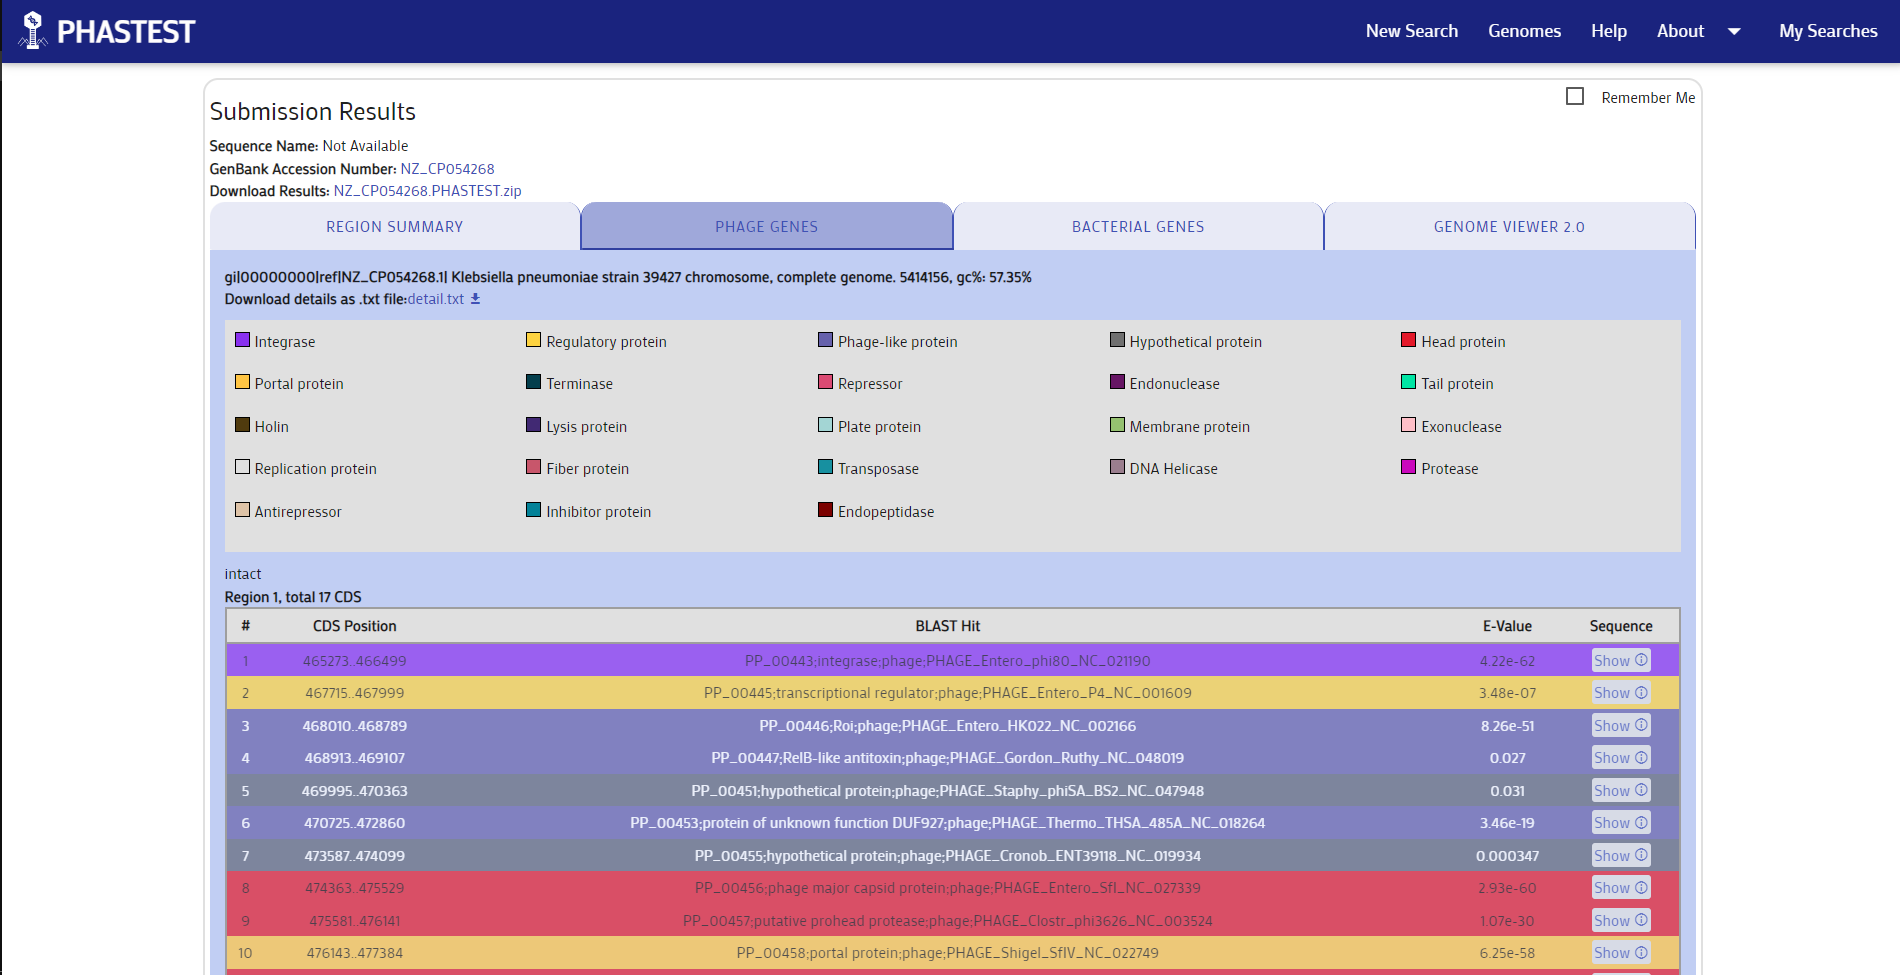Viewport: 1900px width, 975px height.
Task: Click the info icon in row 5 Show button
Action: tap(1641, 790)
